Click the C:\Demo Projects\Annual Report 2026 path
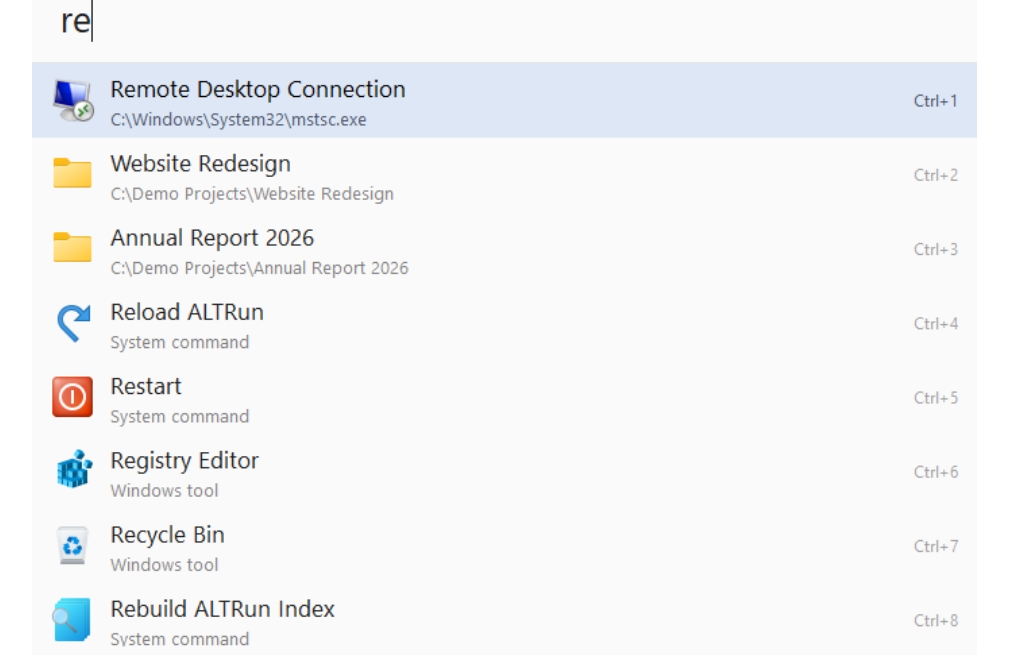Image resolution: width=1032 pixels, height=655 pixels. (x=259, y=269)
